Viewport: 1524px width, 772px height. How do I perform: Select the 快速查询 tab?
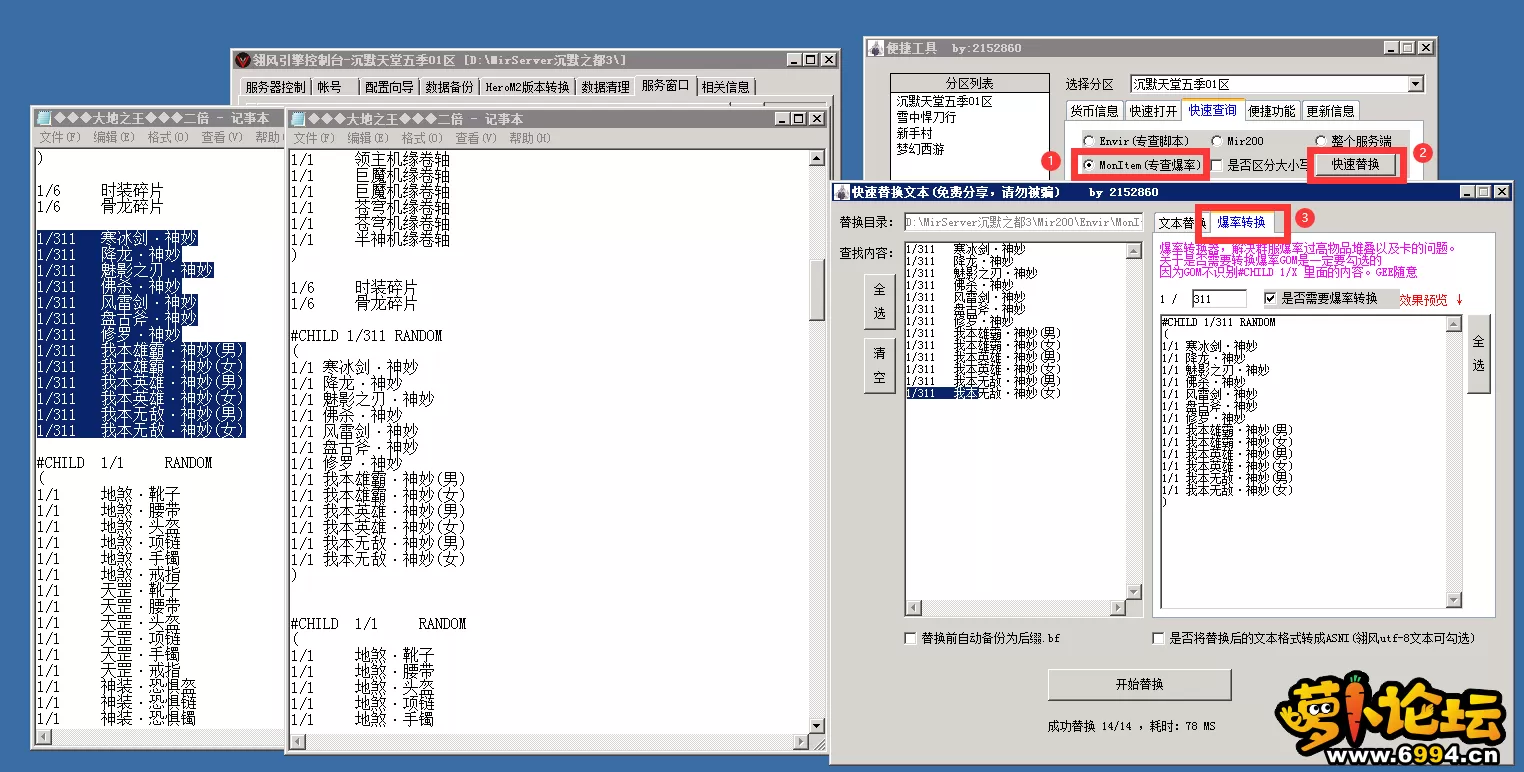pyautogui.click(x=1212, y=110)
